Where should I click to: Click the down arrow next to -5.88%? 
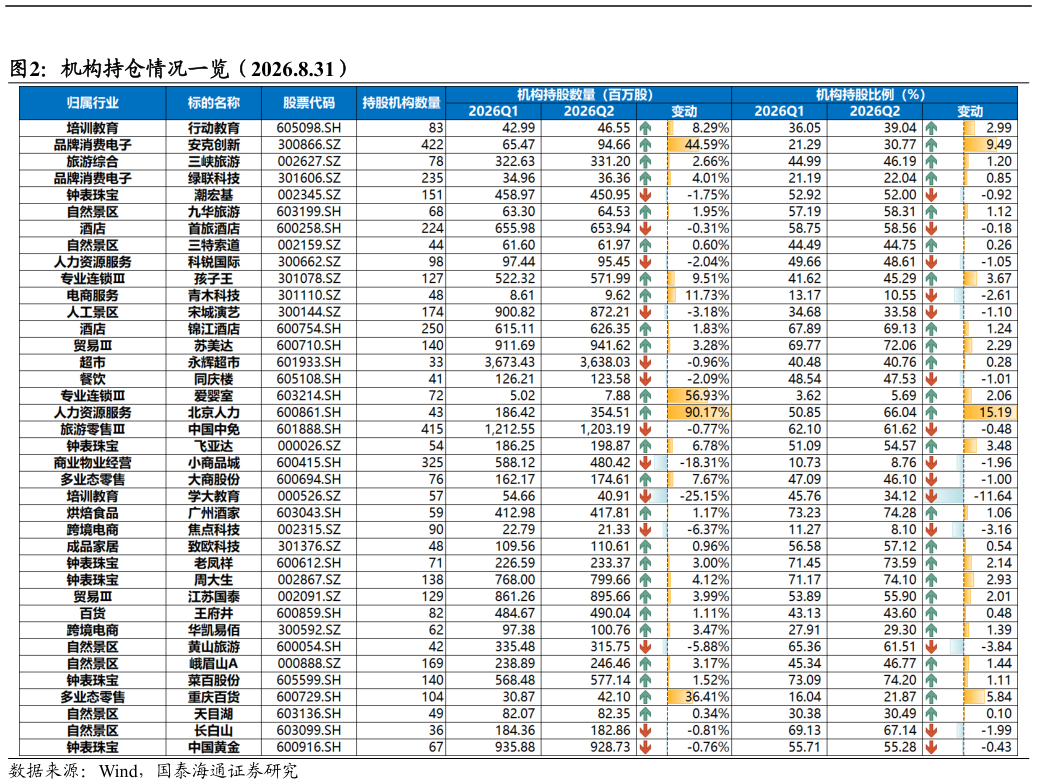click(x=645, y=647)
